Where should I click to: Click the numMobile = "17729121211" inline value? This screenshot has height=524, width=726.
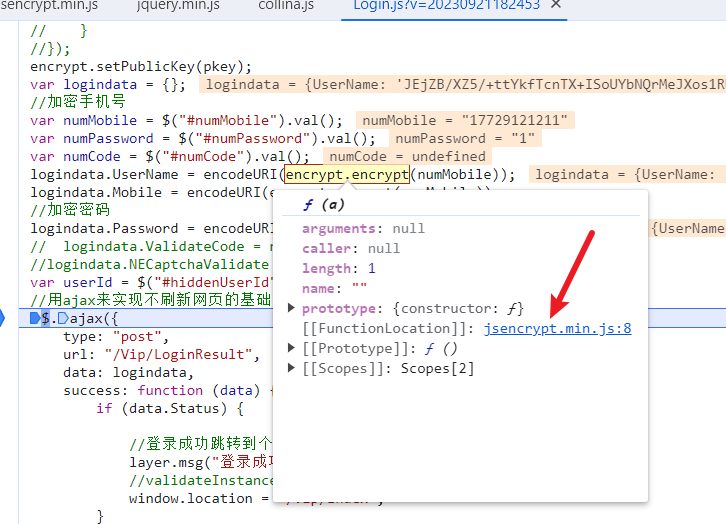[465, 120]
